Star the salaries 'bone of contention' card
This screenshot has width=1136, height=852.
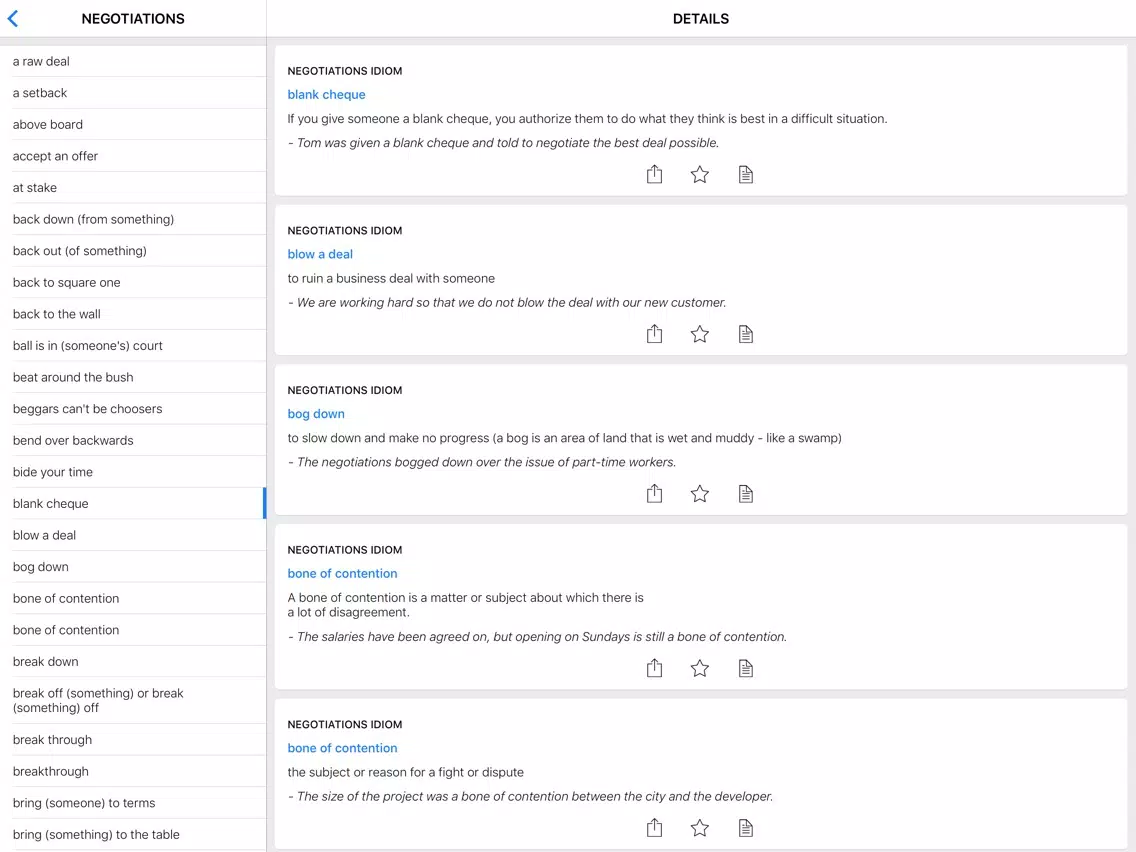[x=700, y=668]
